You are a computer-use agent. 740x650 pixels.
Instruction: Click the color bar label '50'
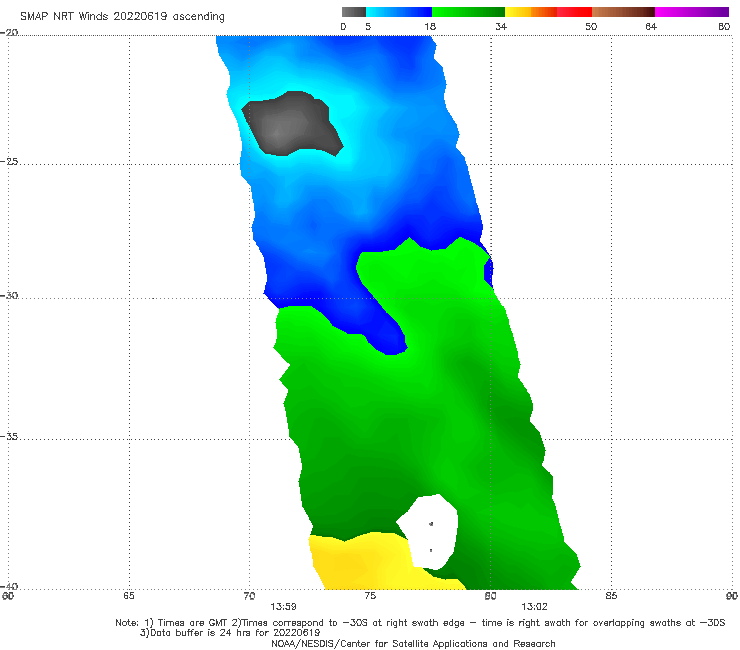[591, 26]
